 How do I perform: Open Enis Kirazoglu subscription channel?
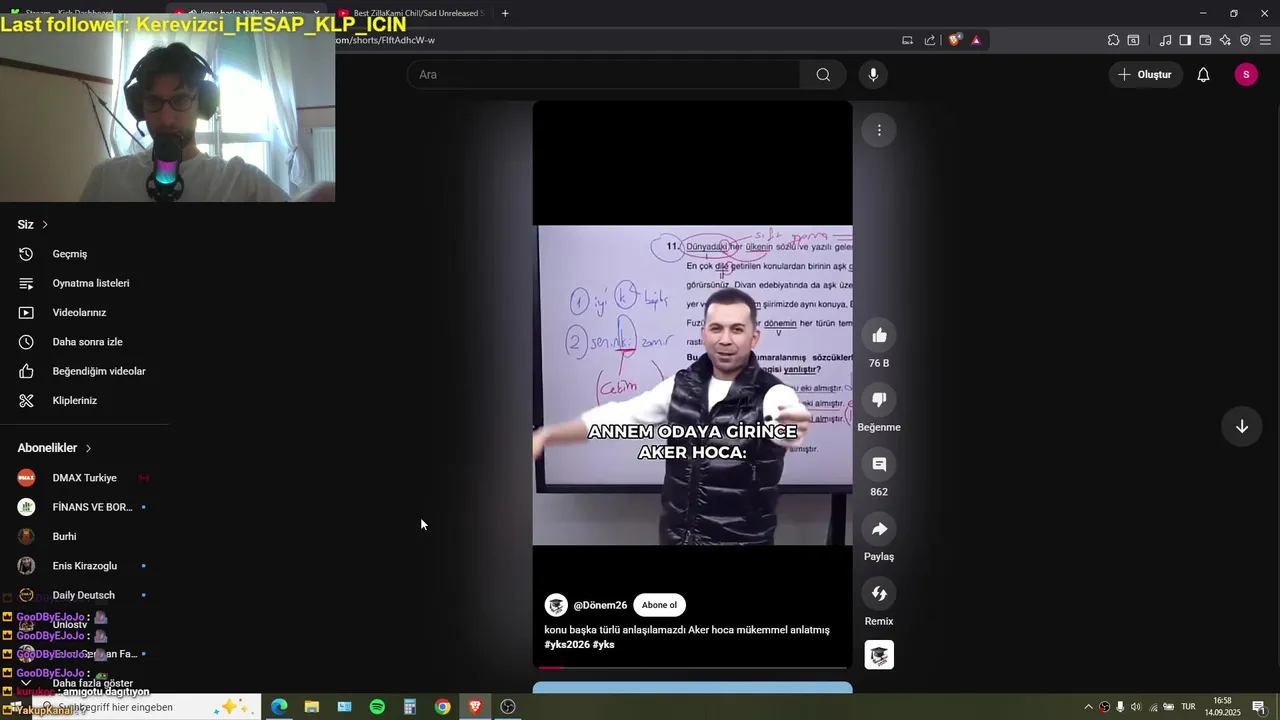(85, 566)
